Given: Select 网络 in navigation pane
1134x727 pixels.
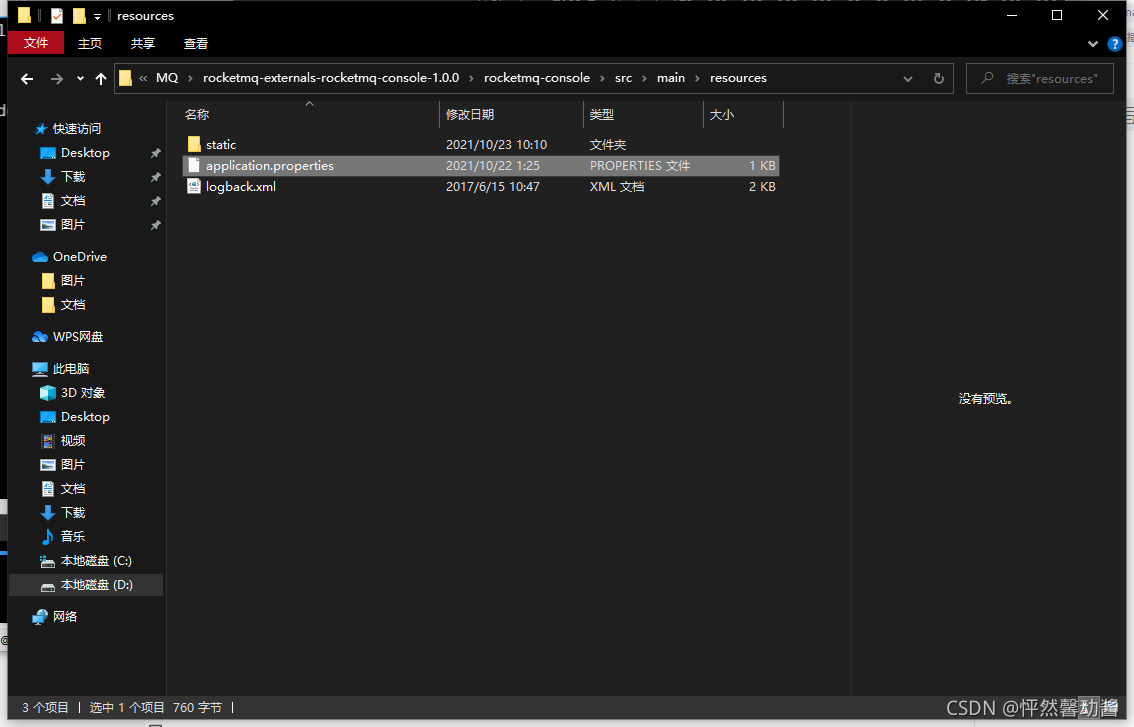Looking at the screenshot, I should tap(65, 616).
